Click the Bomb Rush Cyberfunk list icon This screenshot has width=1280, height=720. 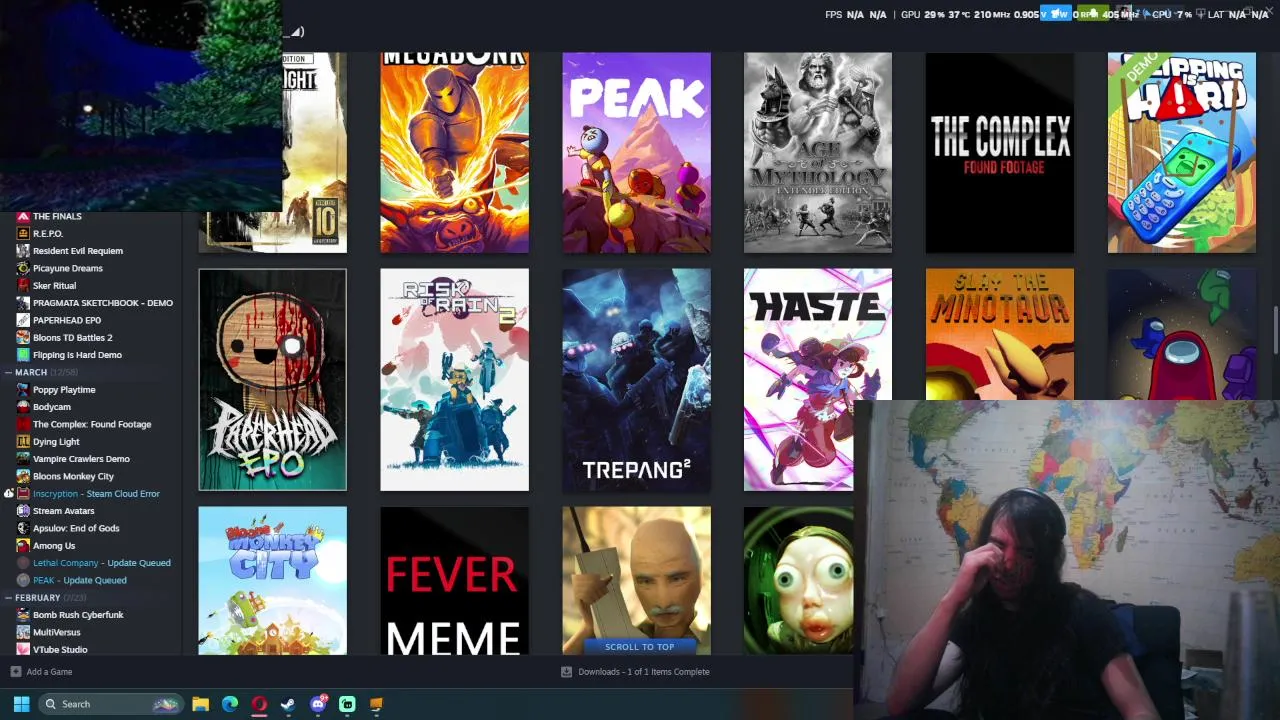click(23, 615)
